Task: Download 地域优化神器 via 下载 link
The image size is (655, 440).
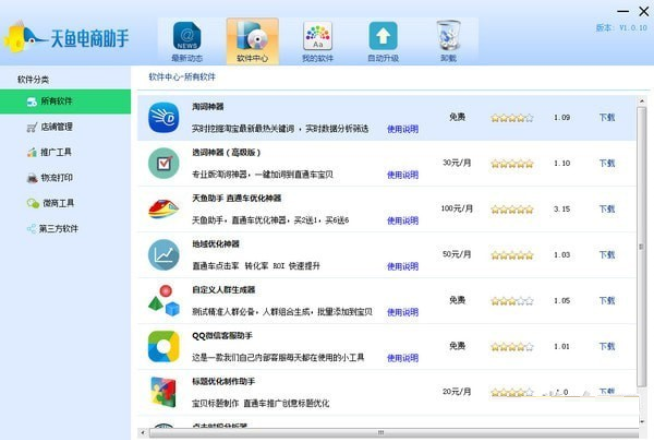Action: click(x=607, y=254)
